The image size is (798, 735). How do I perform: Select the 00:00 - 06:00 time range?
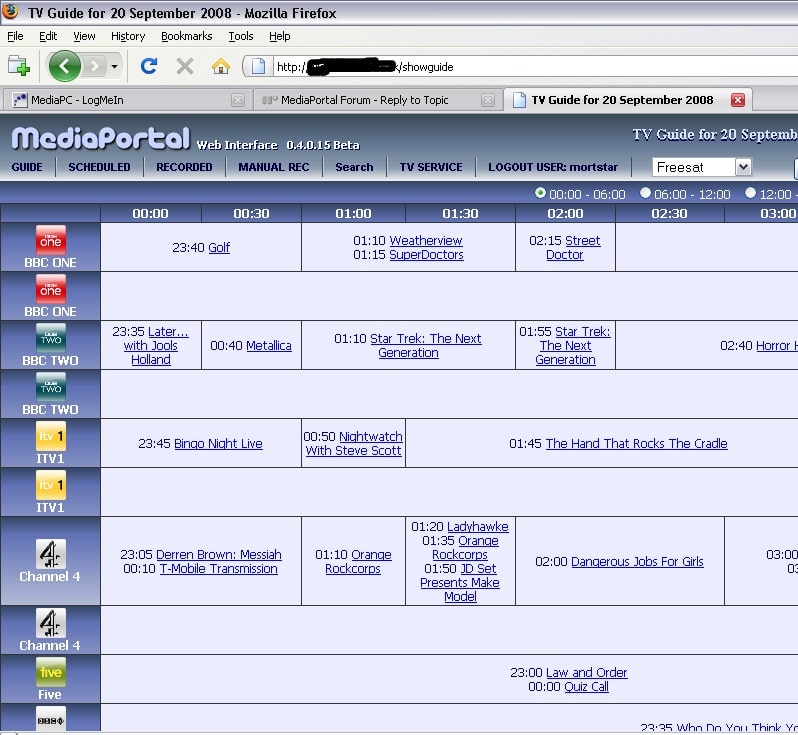[541, 193]
